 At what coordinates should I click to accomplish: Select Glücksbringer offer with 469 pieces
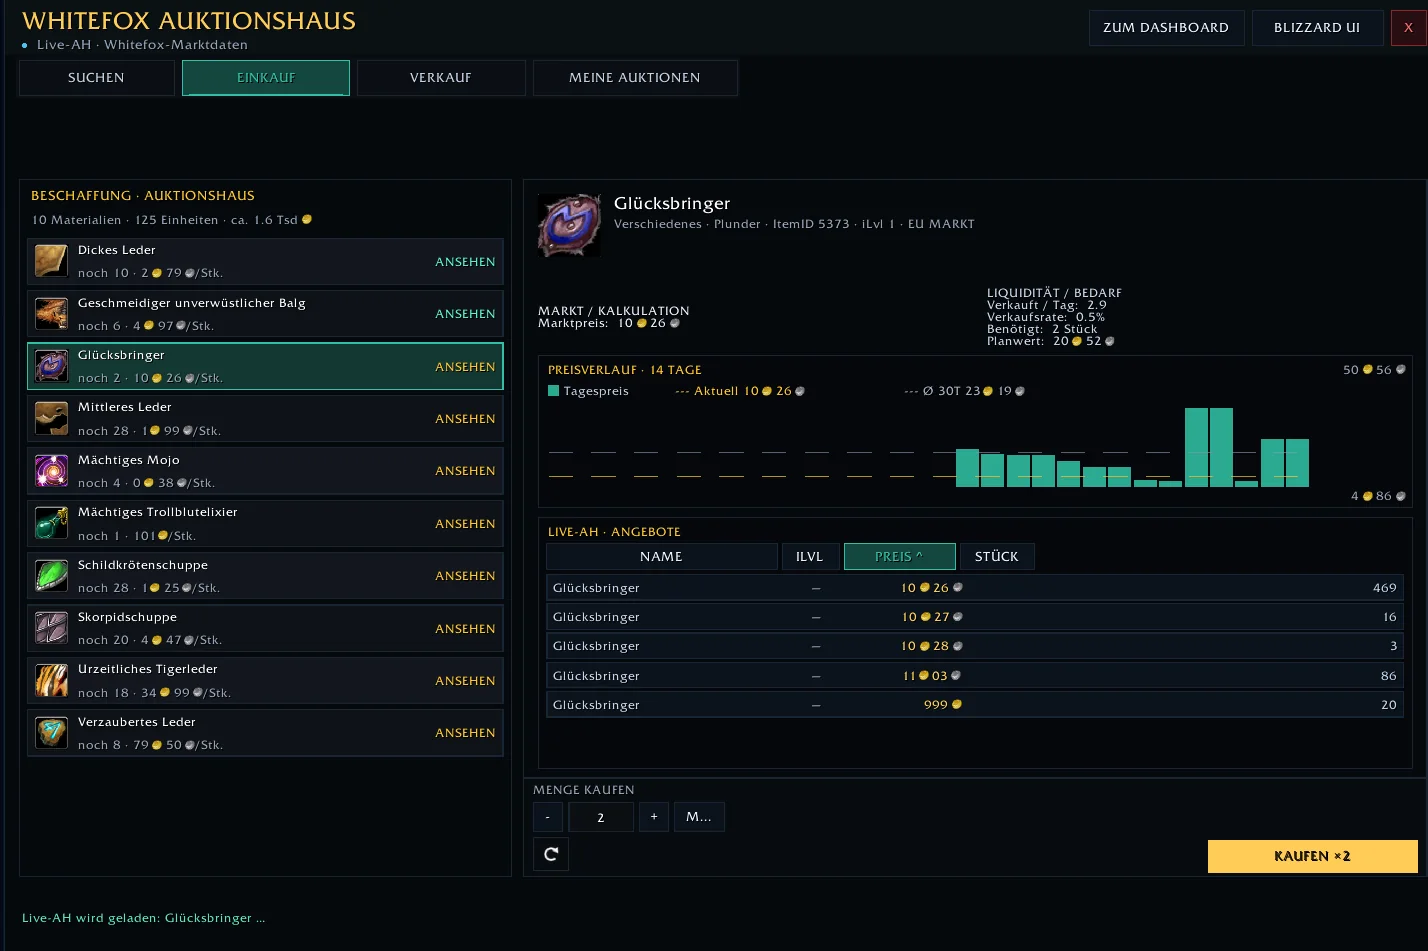(x=975, y=588)
